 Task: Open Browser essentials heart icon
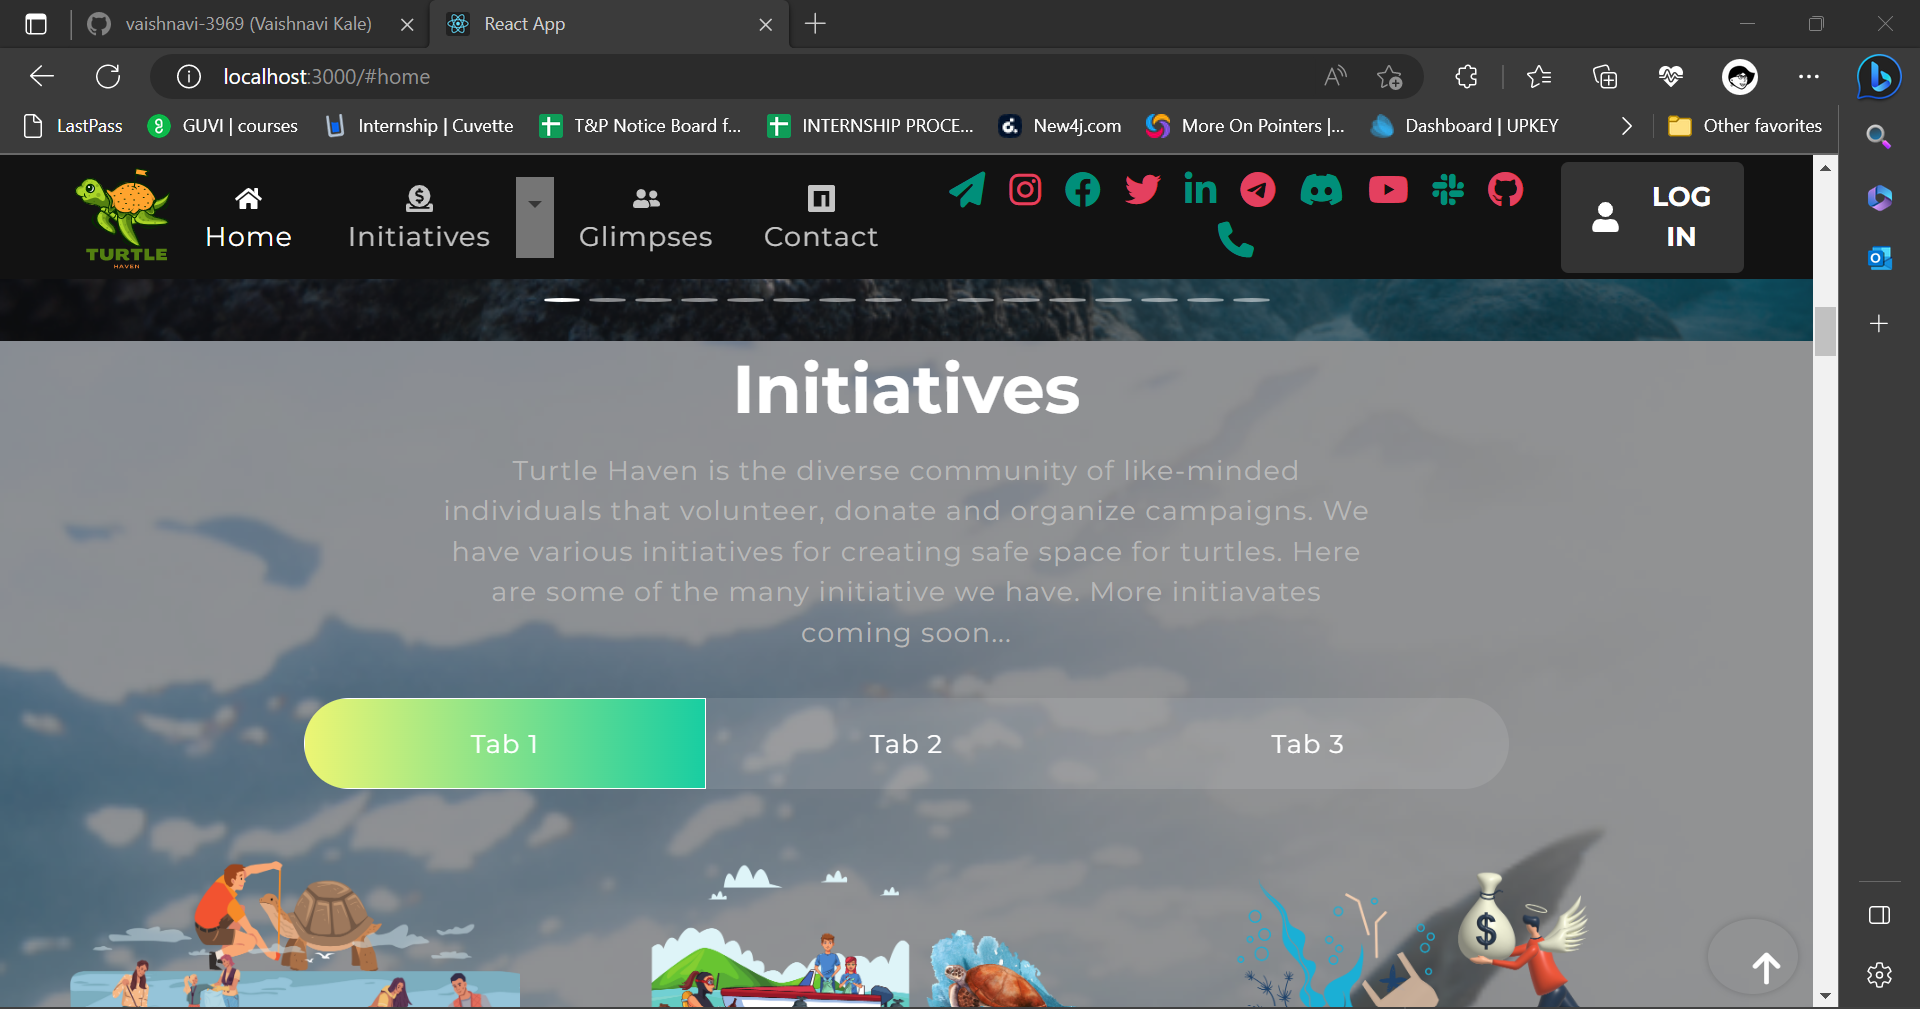[x=1671, y=76]
